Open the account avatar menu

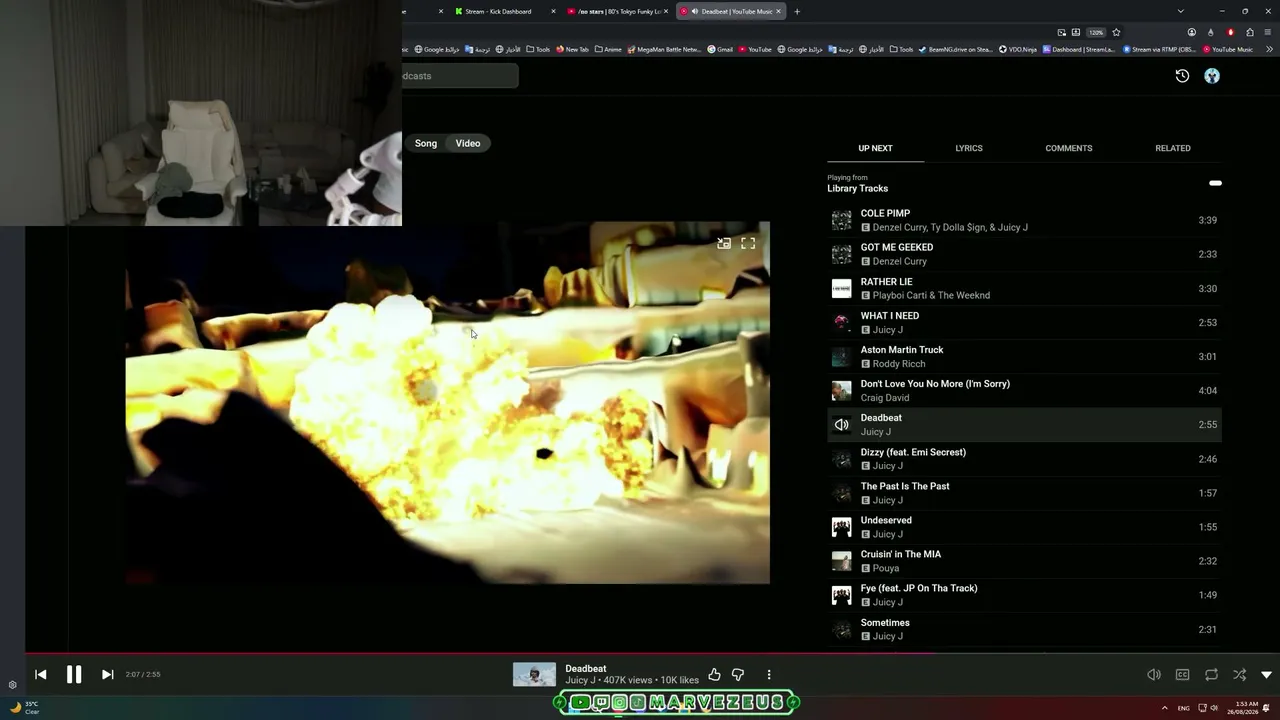point(1212,76)
